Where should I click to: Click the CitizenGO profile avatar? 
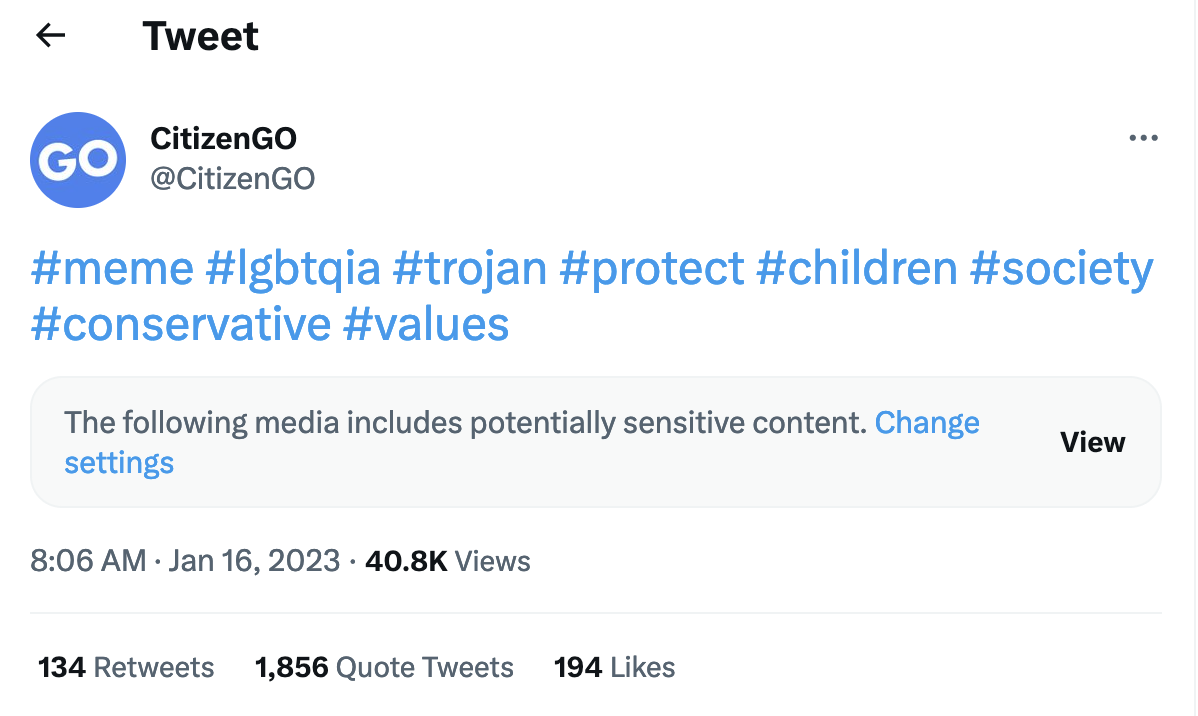(x=78, y=160)
